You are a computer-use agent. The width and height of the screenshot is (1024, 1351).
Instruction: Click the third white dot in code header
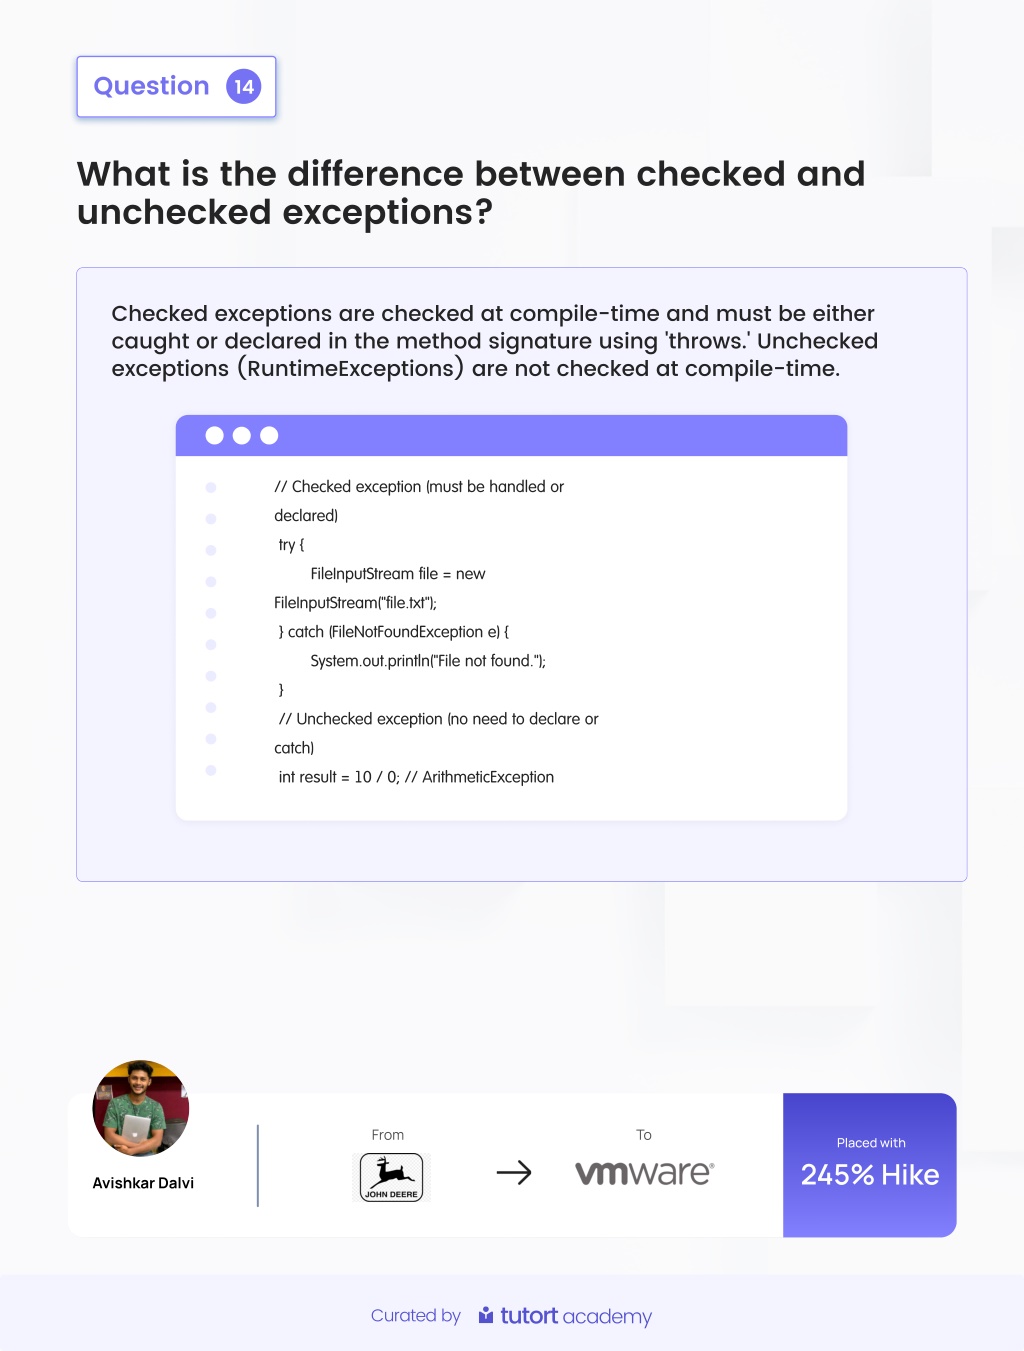[269, 435]
